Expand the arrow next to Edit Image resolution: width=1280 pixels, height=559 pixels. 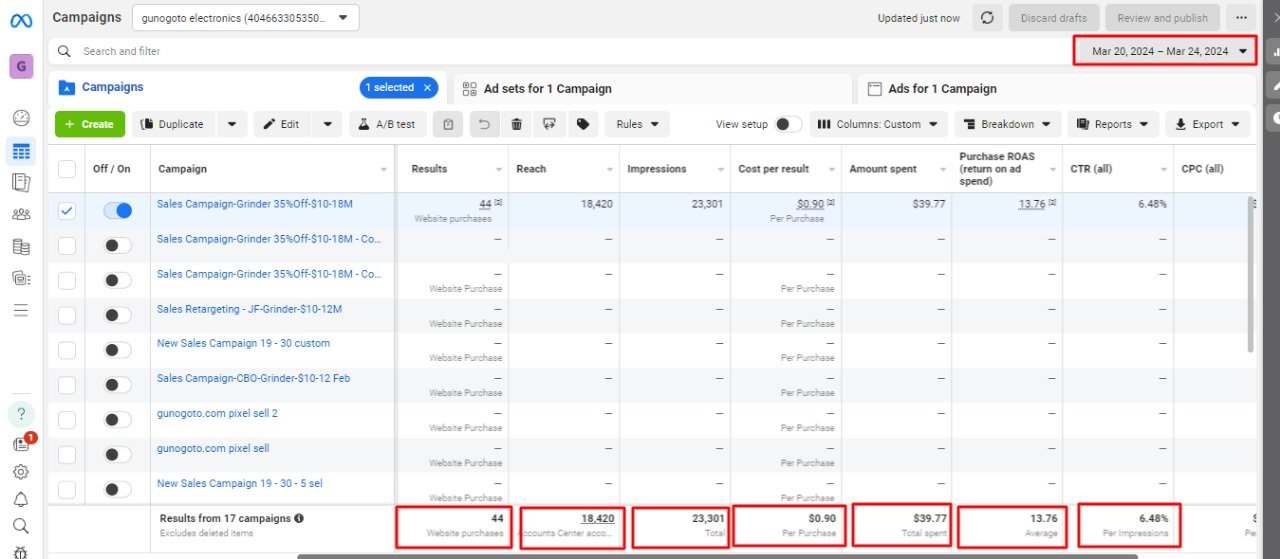tap(328, 124)
